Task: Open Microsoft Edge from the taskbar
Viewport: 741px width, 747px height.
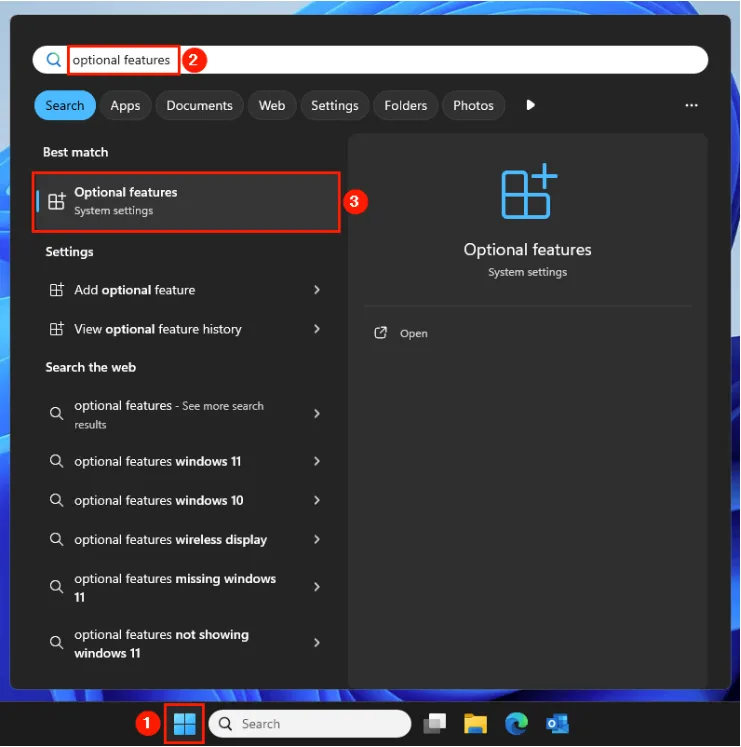Action: coord(516,724)
